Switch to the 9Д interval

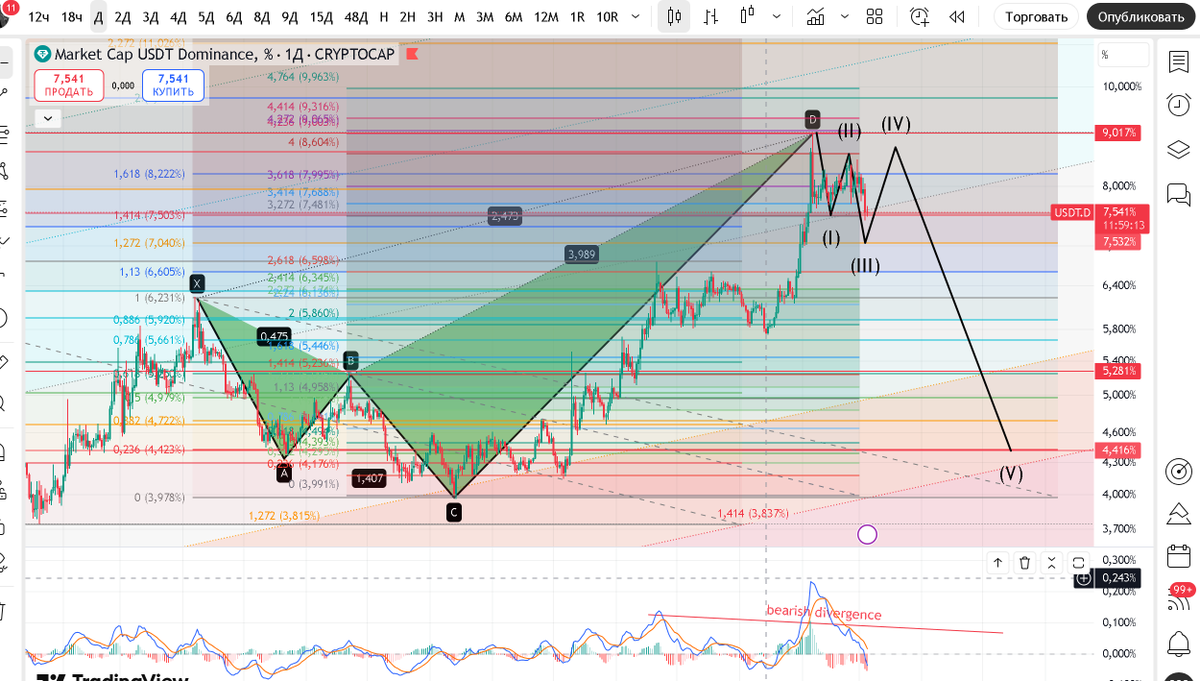(x=289, y=16)
